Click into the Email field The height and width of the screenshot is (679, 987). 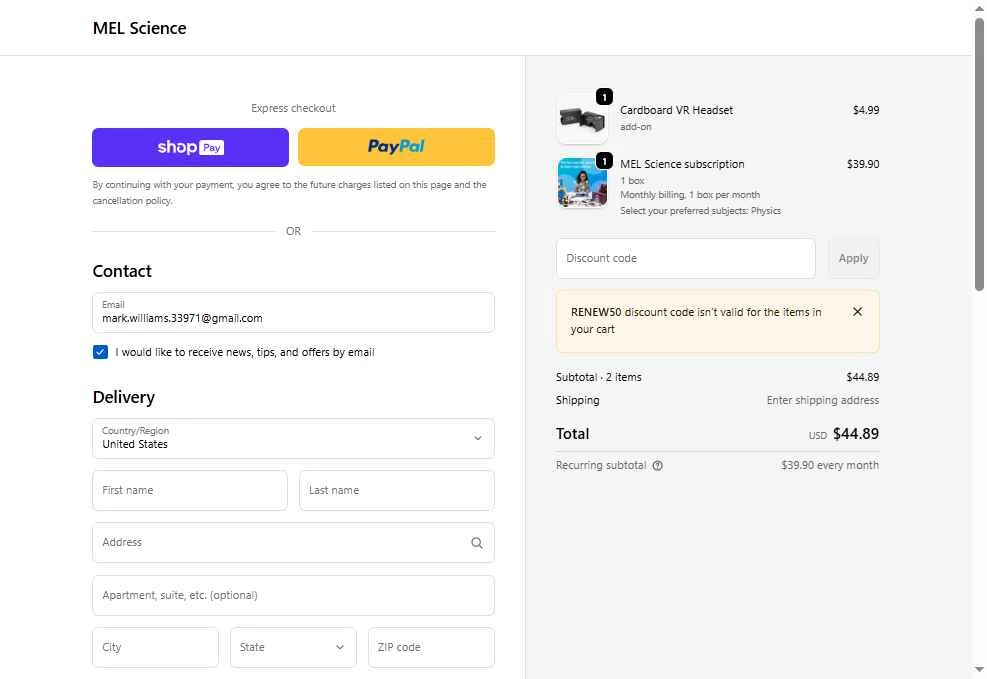293,312
